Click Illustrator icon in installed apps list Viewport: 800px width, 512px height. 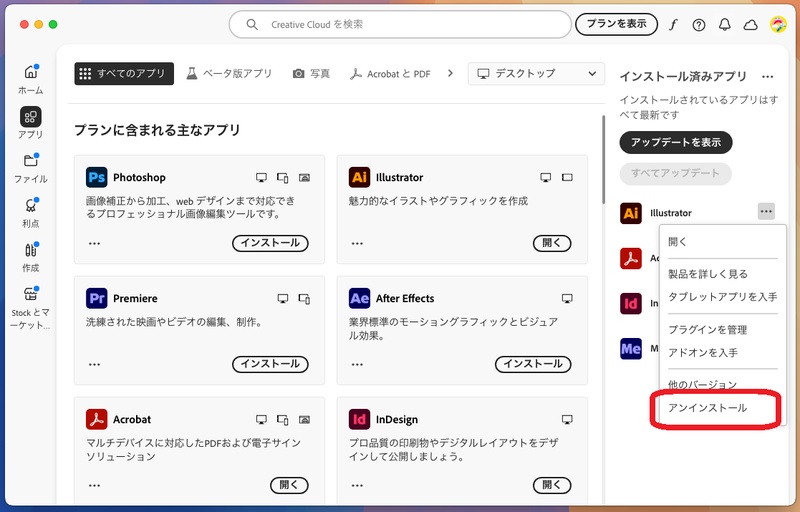coord(631,213)
